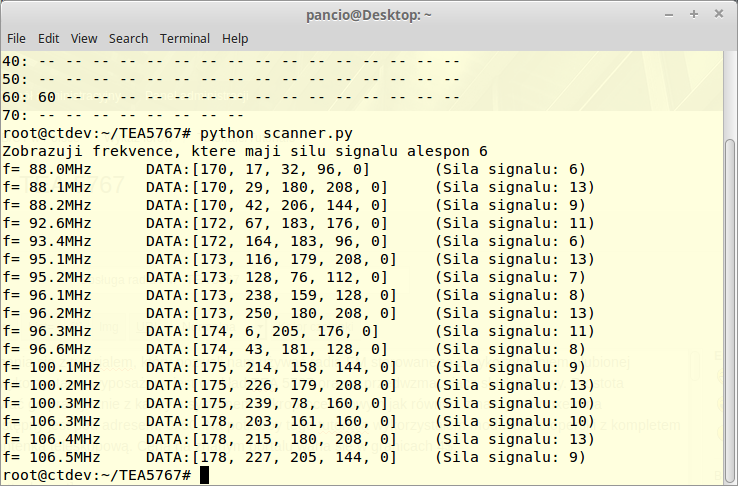Open the Edit menu
Screen dimensions: 738x486
point(48,38)
